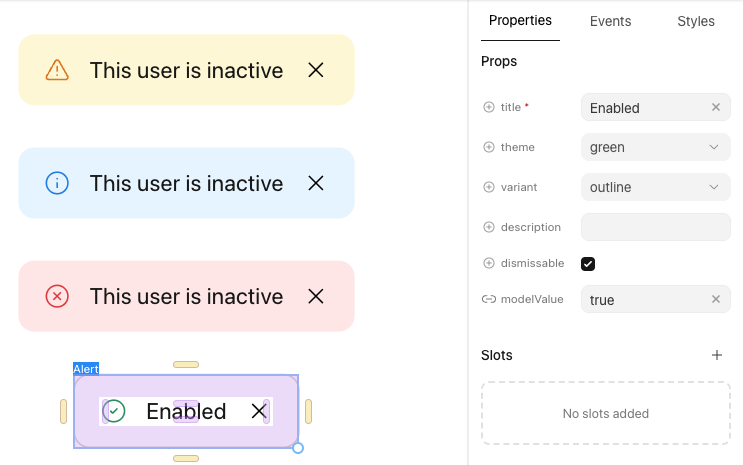Click the green checkmark icon in Enabled alert
743x465 pixels.
click(x=115, y=411)
